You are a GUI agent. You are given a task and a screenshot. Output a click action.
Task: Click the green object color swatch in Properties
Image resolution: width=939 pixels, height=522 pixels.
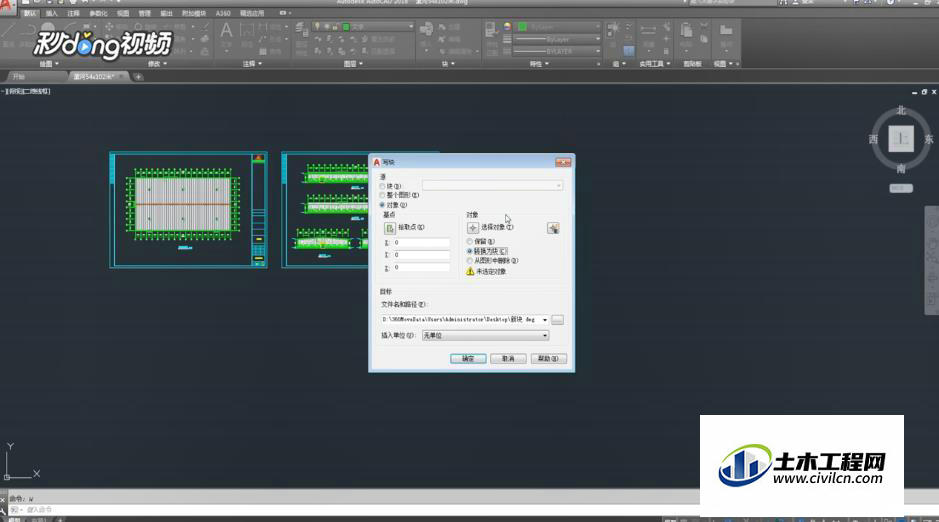(522, 27)
